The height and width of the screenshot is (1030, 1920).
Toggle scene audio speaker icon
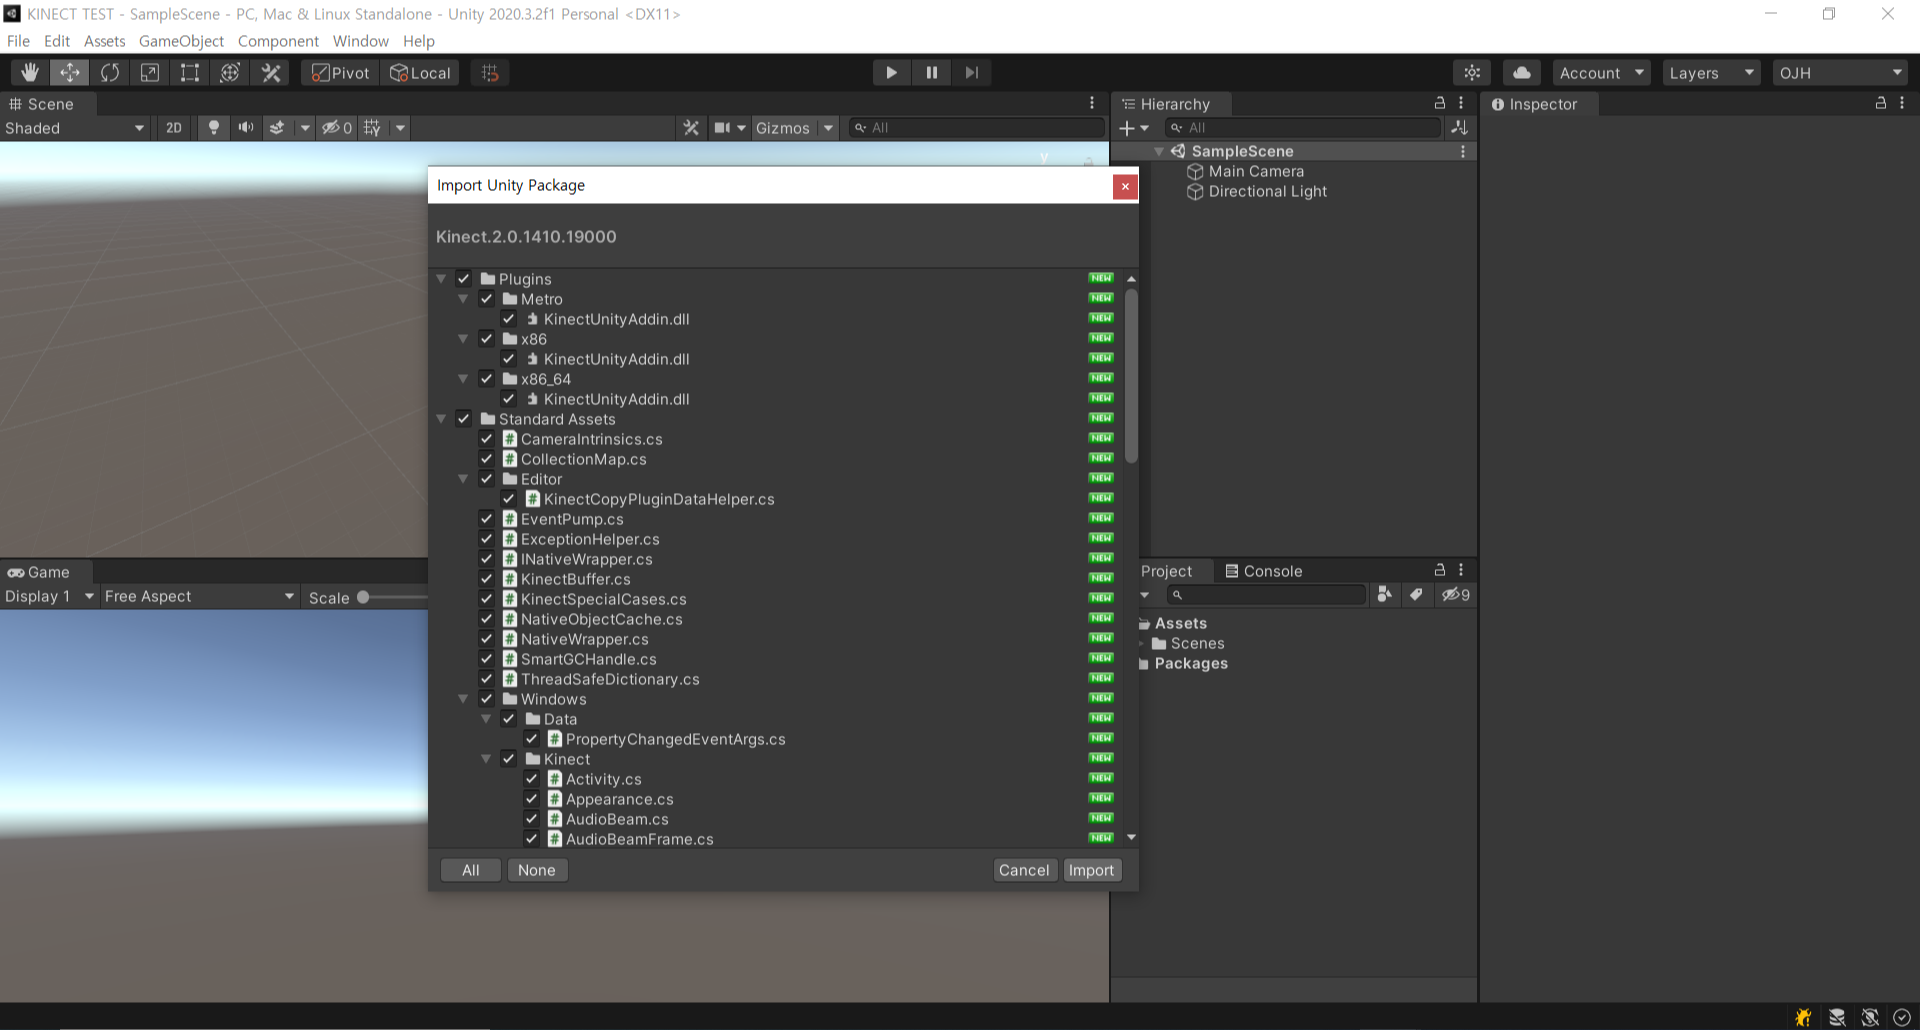point(245,127)
